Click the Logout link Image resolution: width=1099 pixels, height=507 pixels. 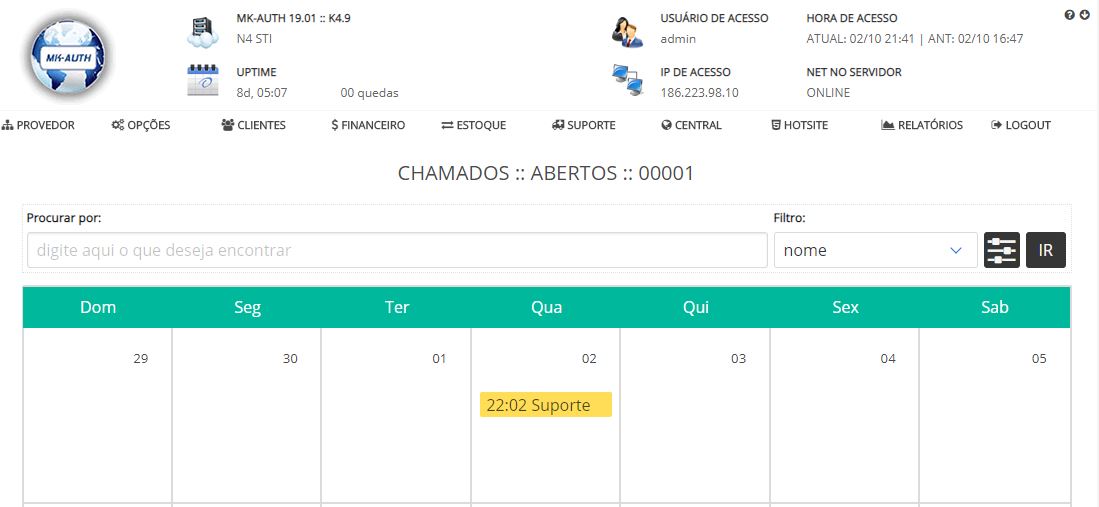click(x=1021, y=125)
